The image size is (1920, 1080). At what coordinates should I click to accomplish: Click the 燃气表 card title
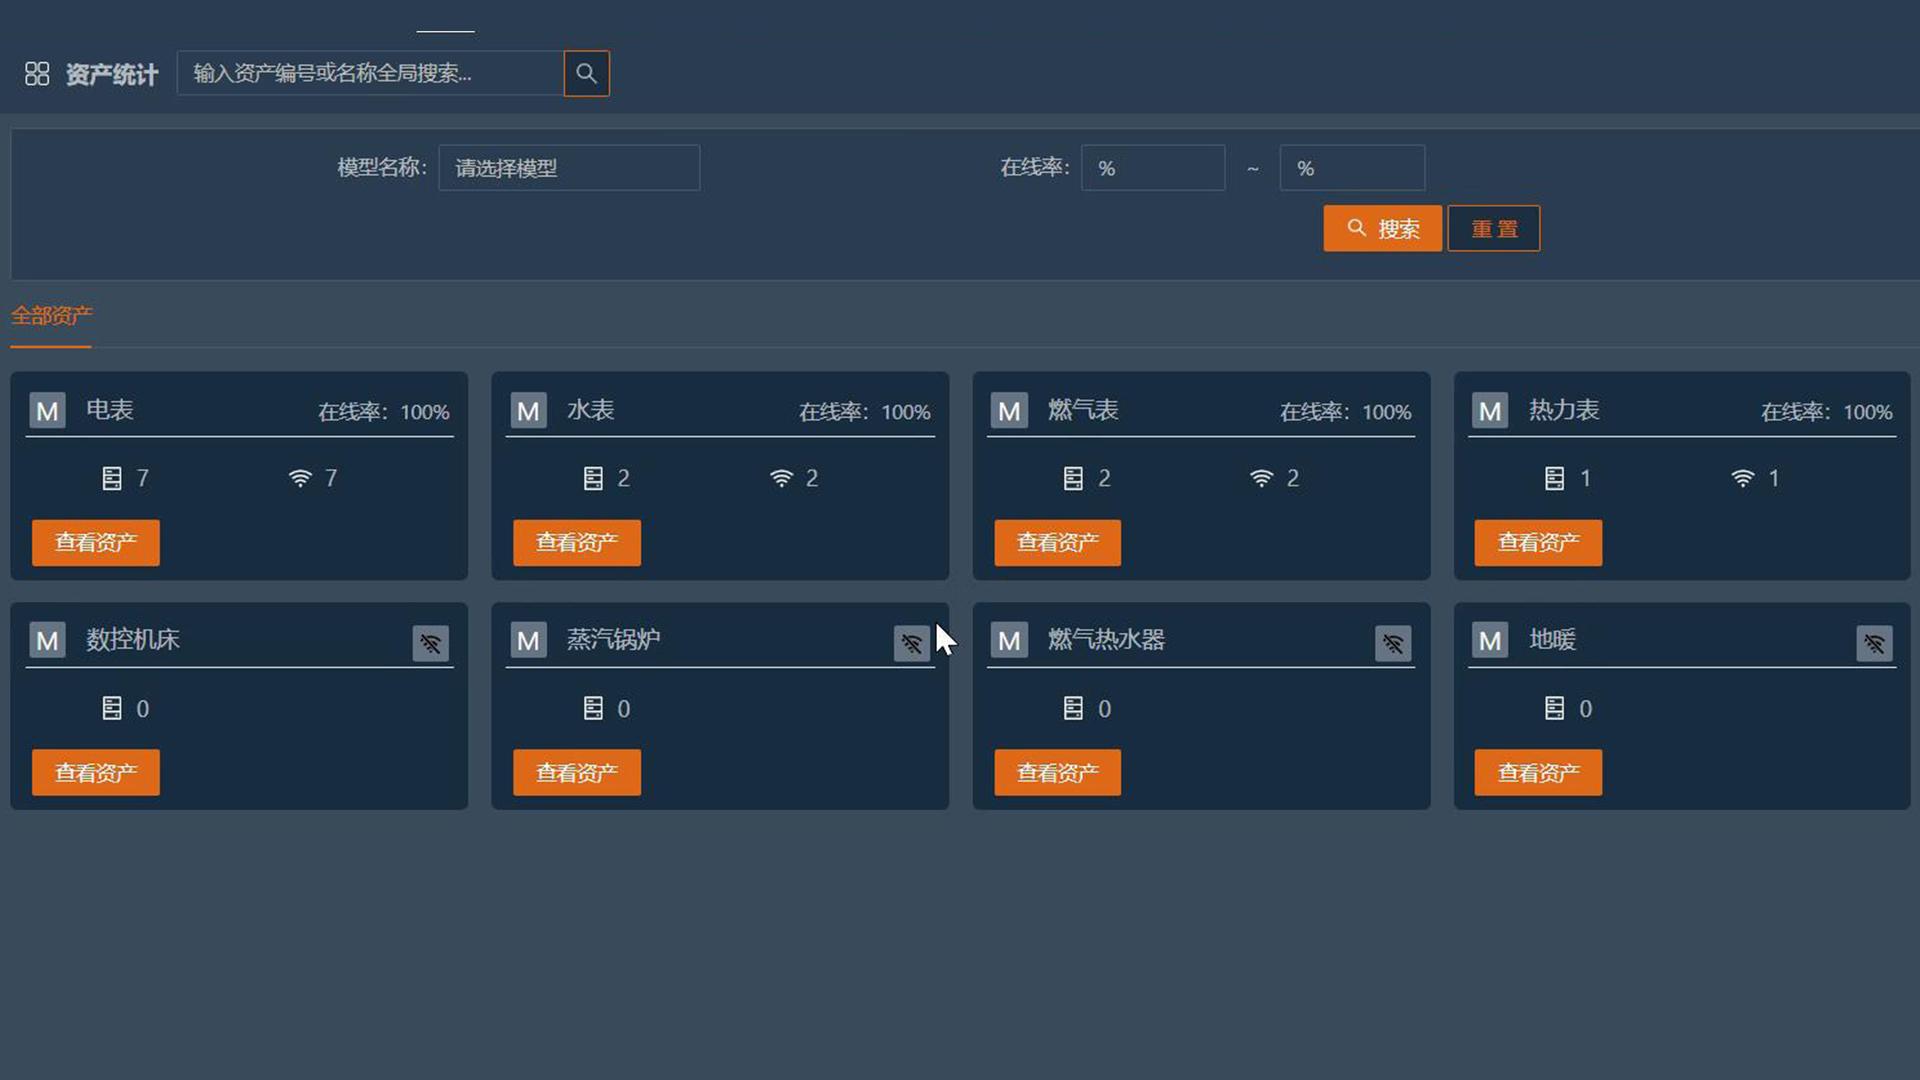[x=1083, y=410]
